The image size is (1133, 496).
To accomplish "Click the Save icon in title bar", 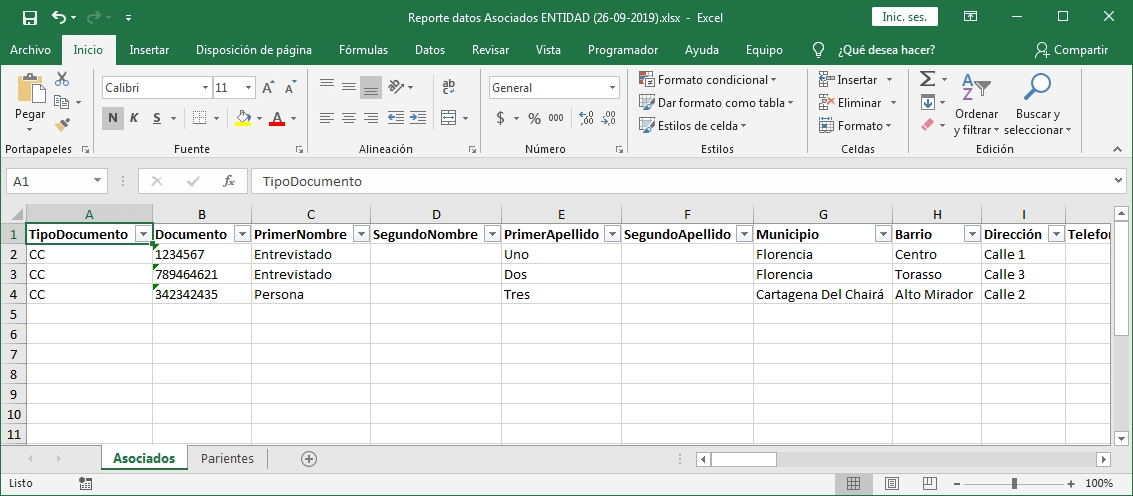I will coord(29,18).
